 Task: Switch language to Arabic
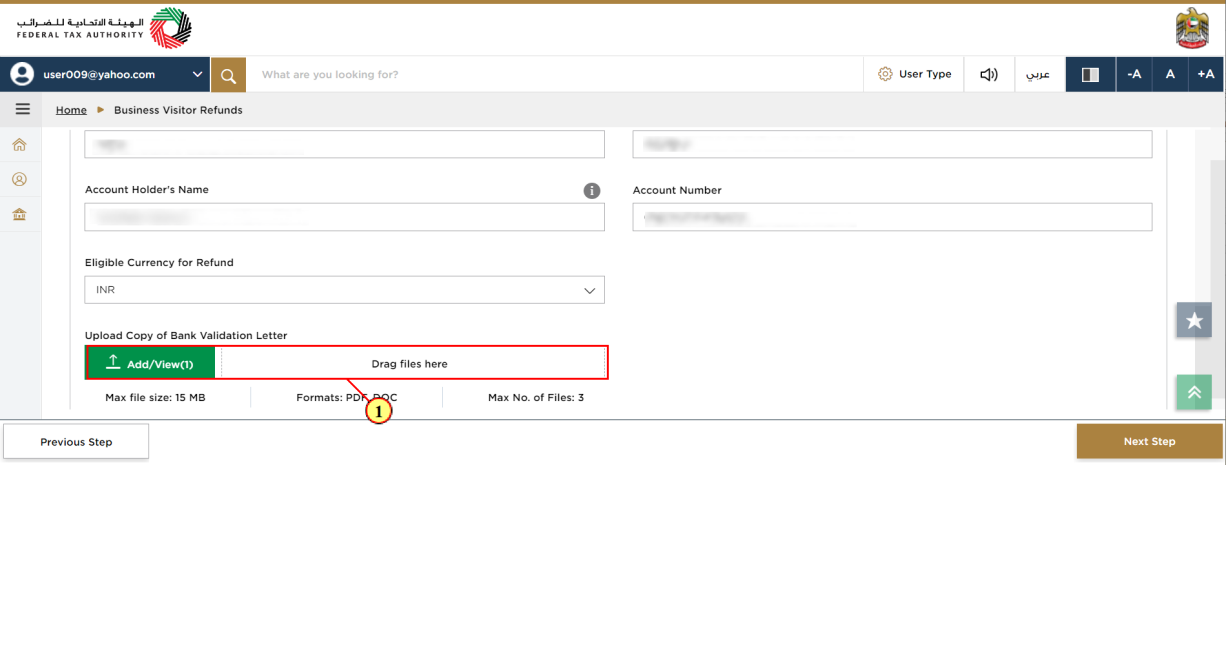tap(1040, 75)
